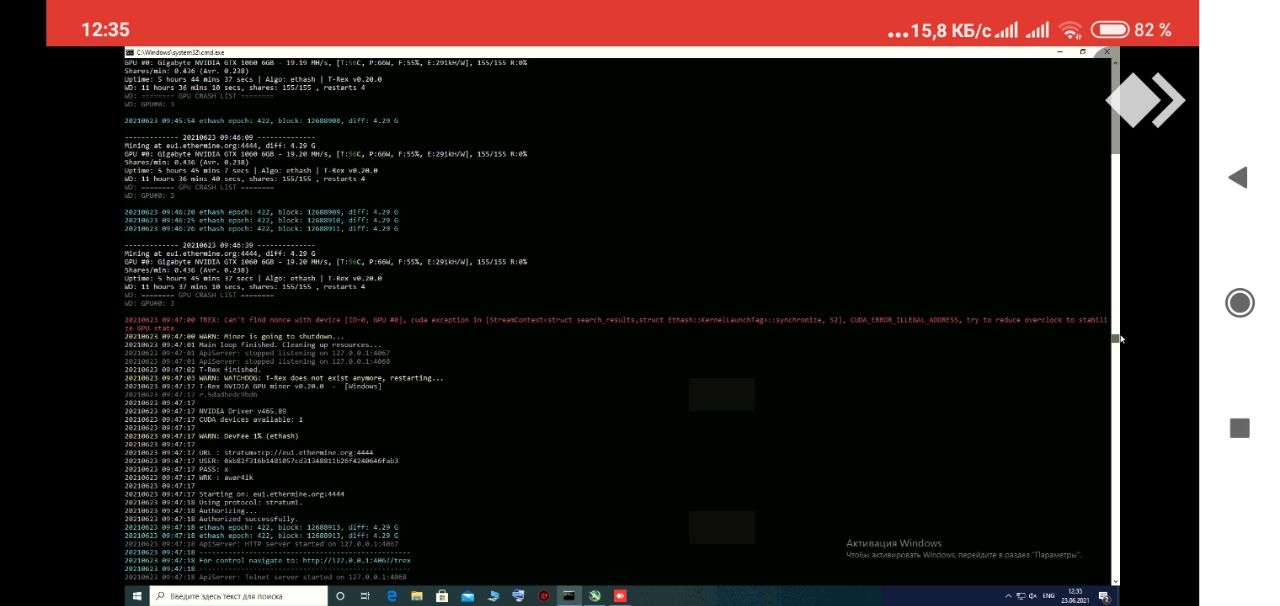Change the ENG input language
Image resolution: width=1280 pixels, height=606 pixels.
click(1049, 596)
